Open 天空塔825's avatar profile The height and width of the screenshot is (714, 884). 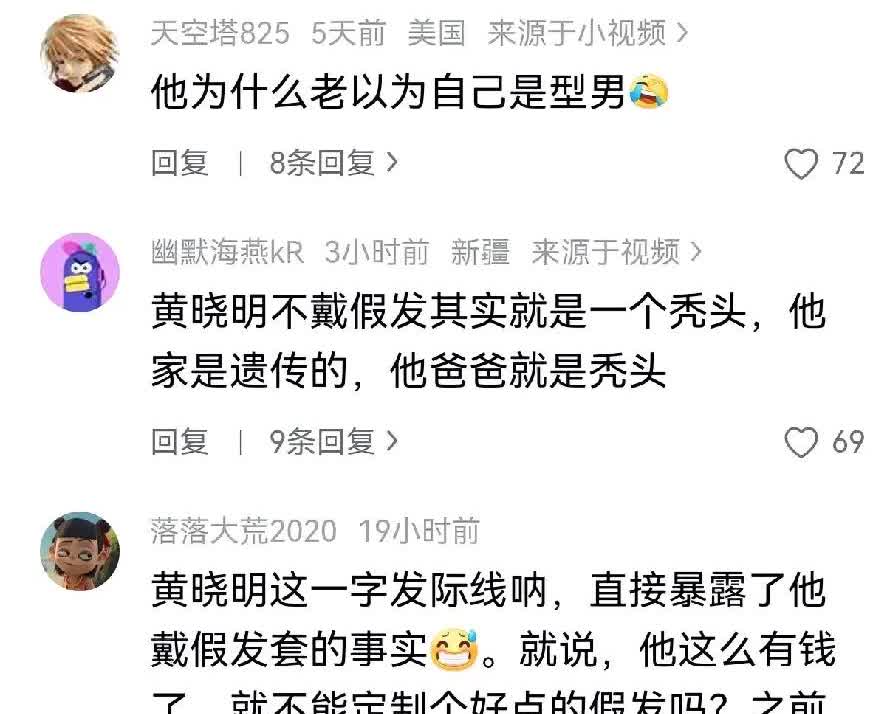(x=79, y=54)
